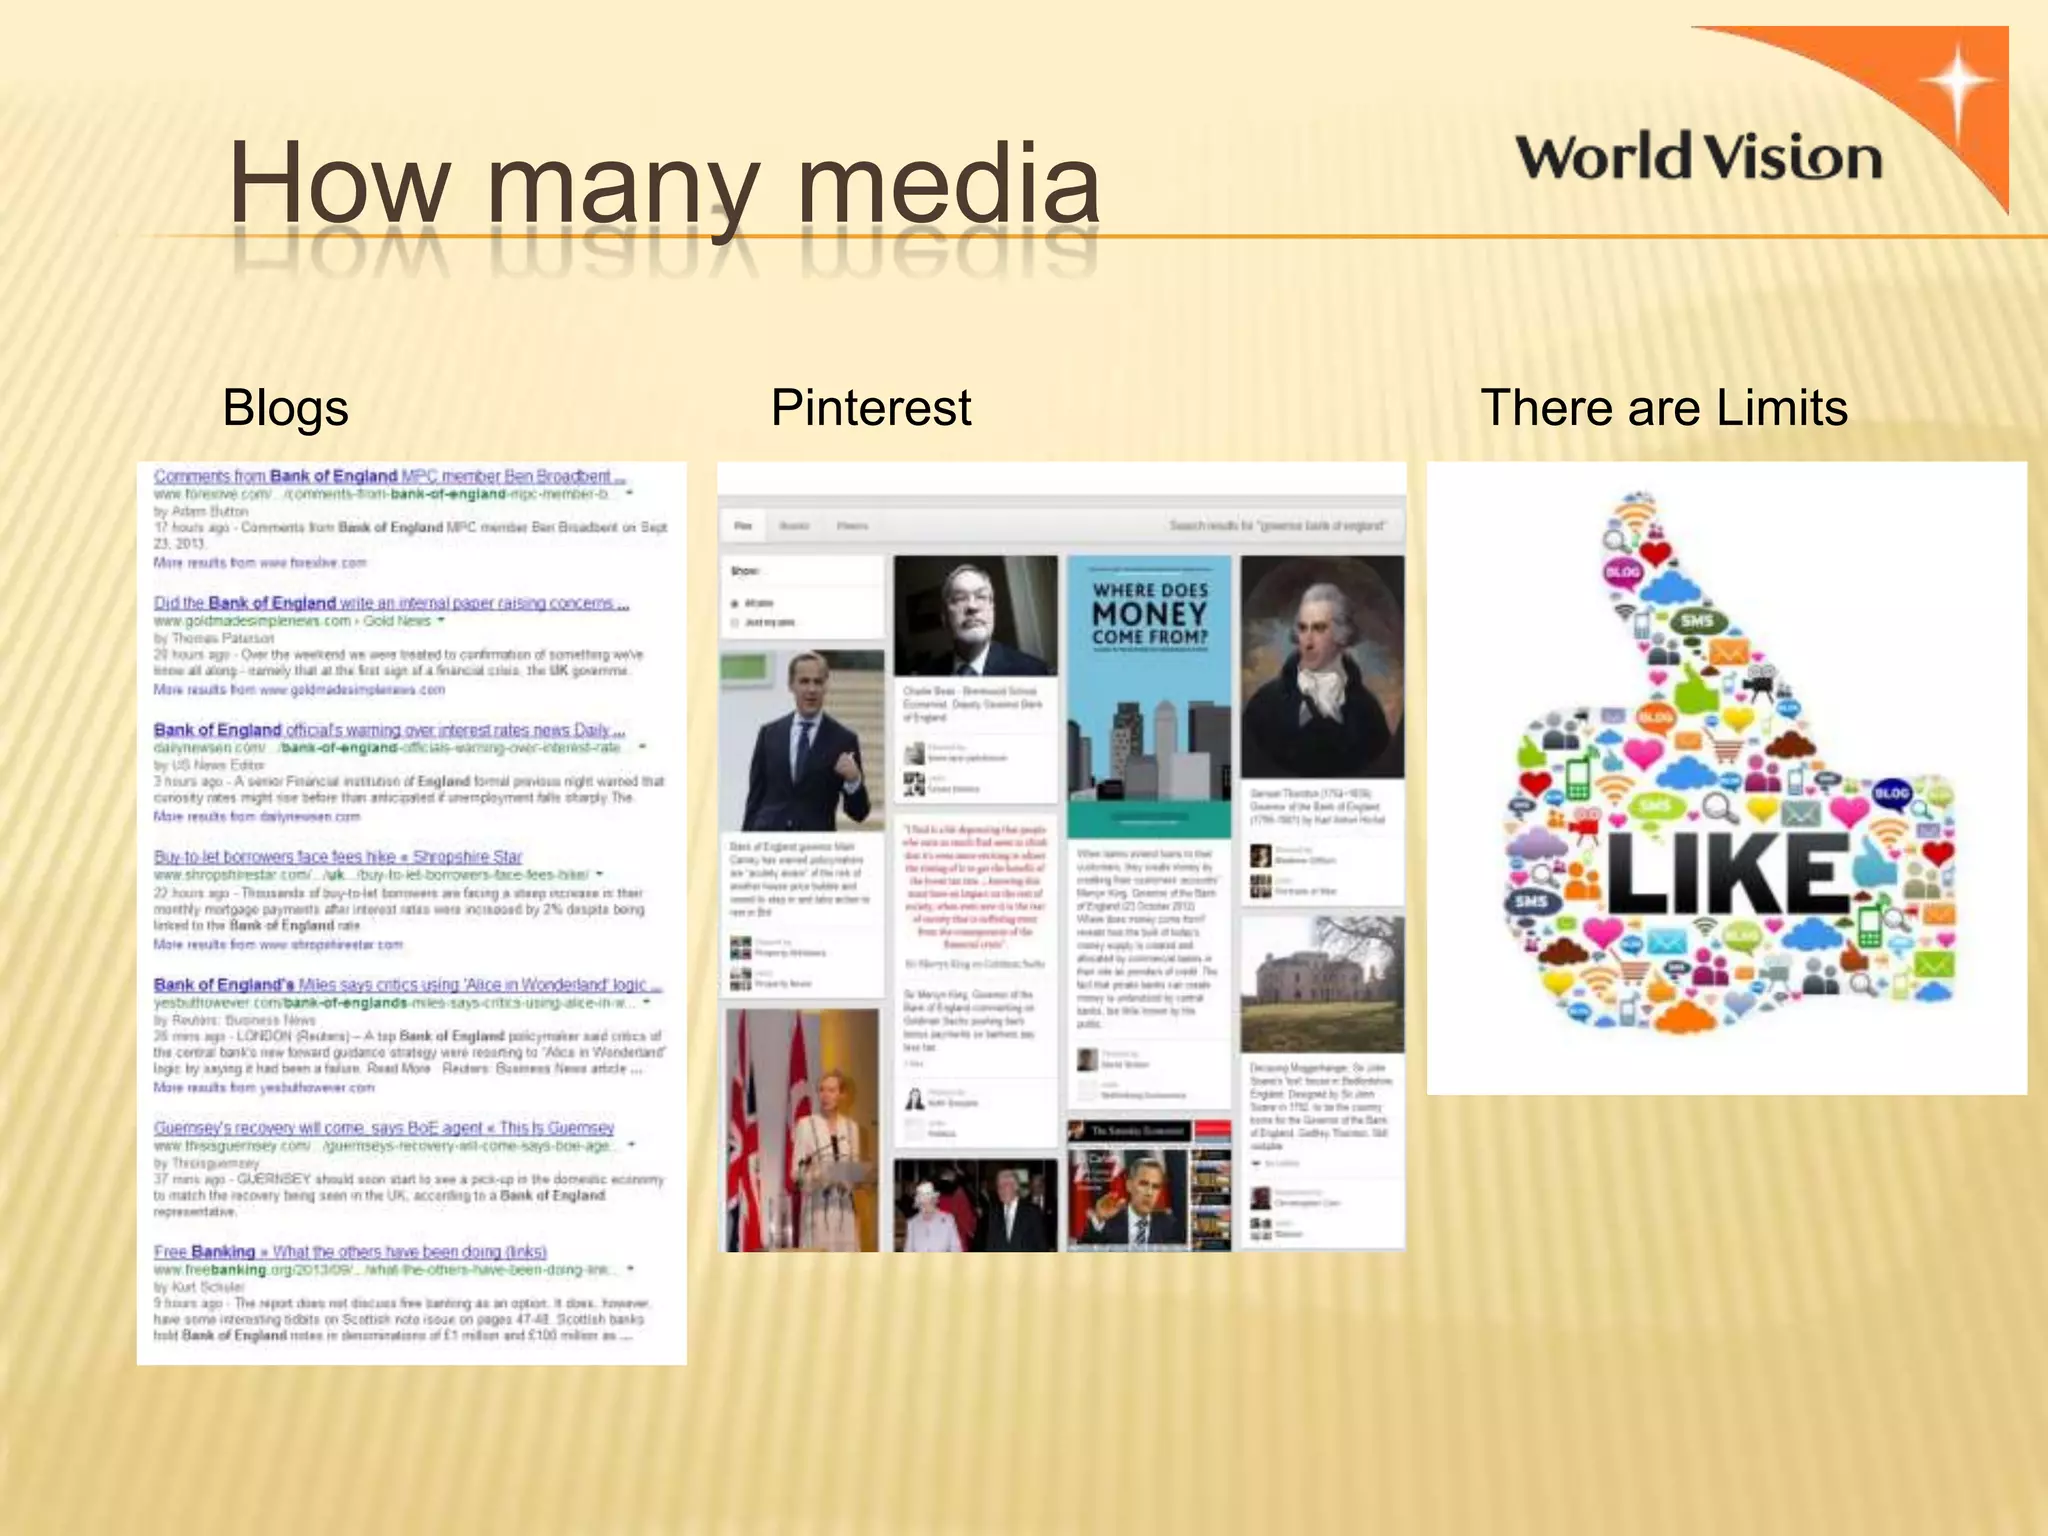Open the manor house building pin
This screenshot has height=1536, width=2048.
click(1322, 984)
